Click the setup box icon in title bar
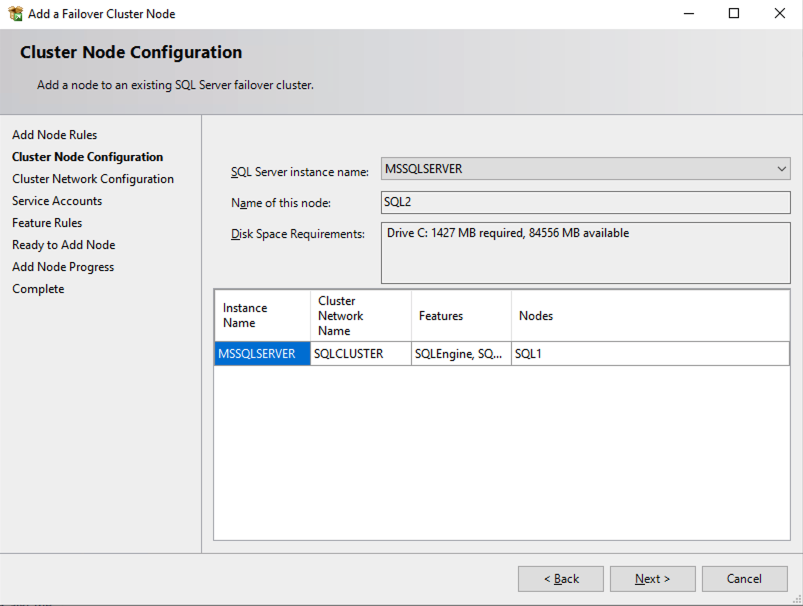Viewport: 803px width, 606px height. tap(15, 14)
